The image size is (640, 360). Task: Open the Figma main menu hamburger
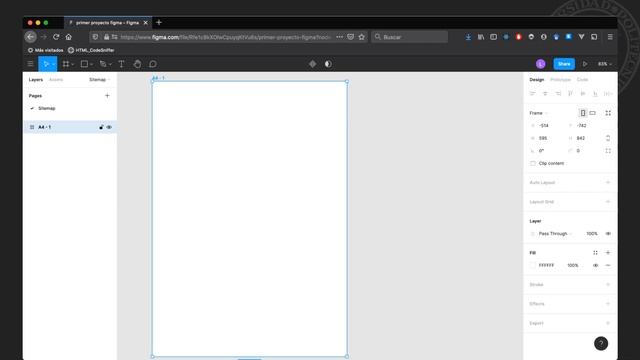(x=31, y=64)
